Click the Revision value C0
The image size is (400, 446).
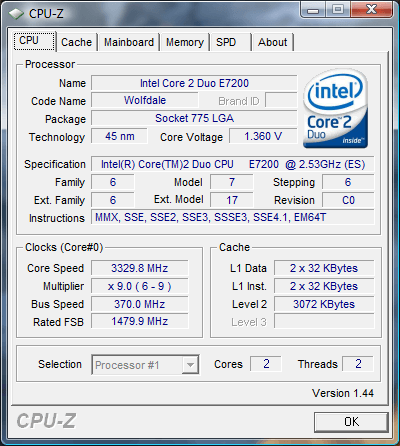coord(348,200)
